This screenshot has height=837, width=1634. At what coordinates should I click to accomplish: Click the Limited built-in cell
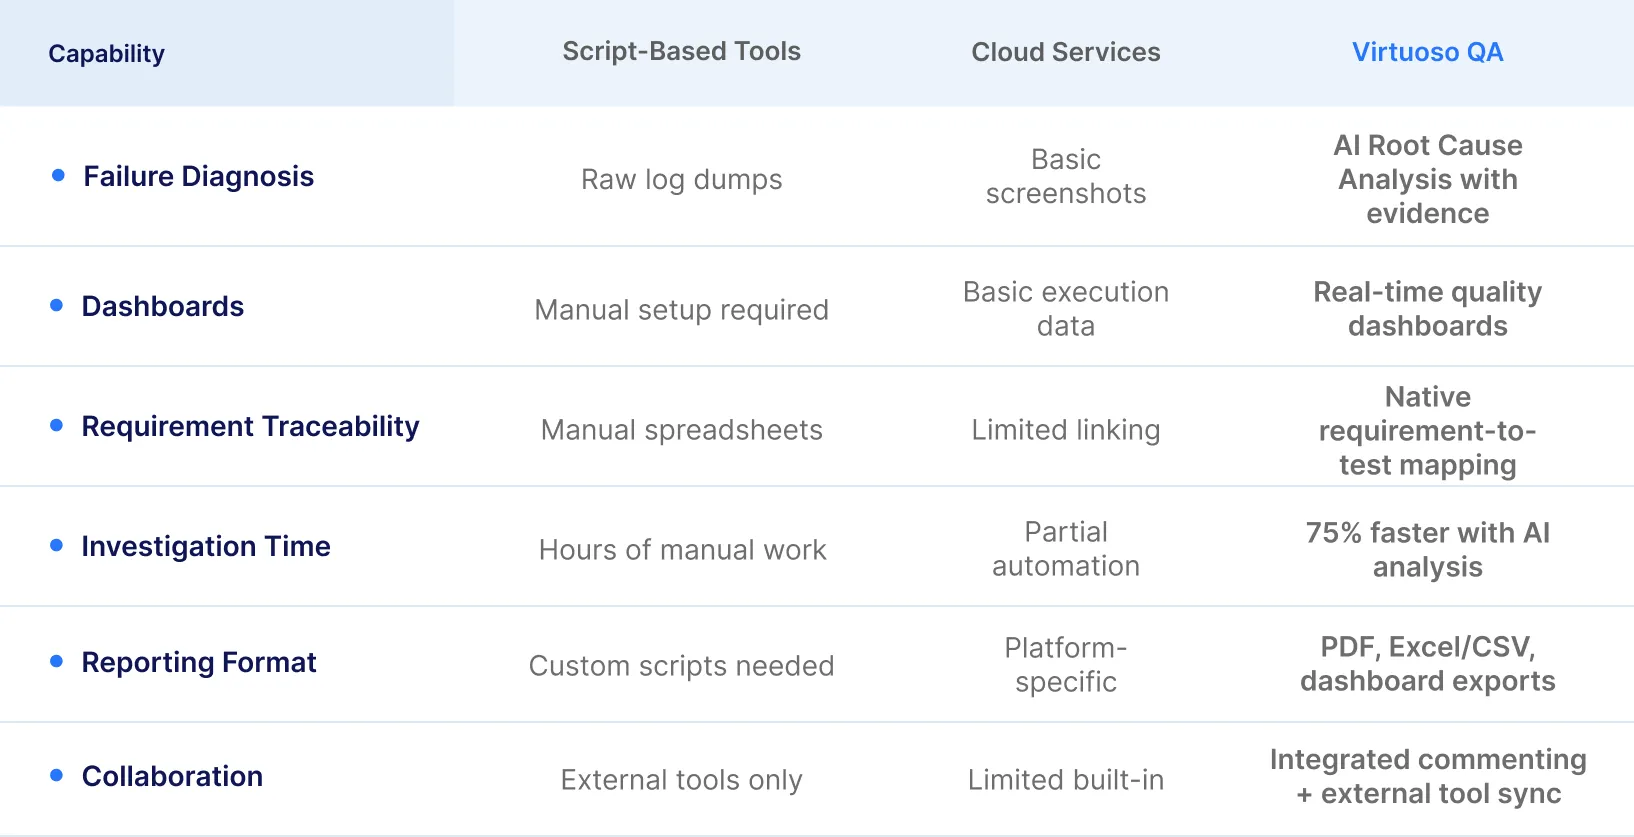point(1066,780)
